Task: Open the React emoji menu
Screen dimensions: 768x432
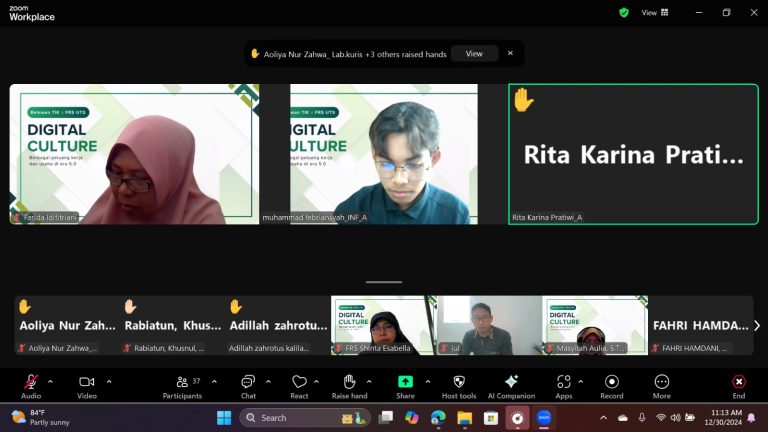Action: 299,386
